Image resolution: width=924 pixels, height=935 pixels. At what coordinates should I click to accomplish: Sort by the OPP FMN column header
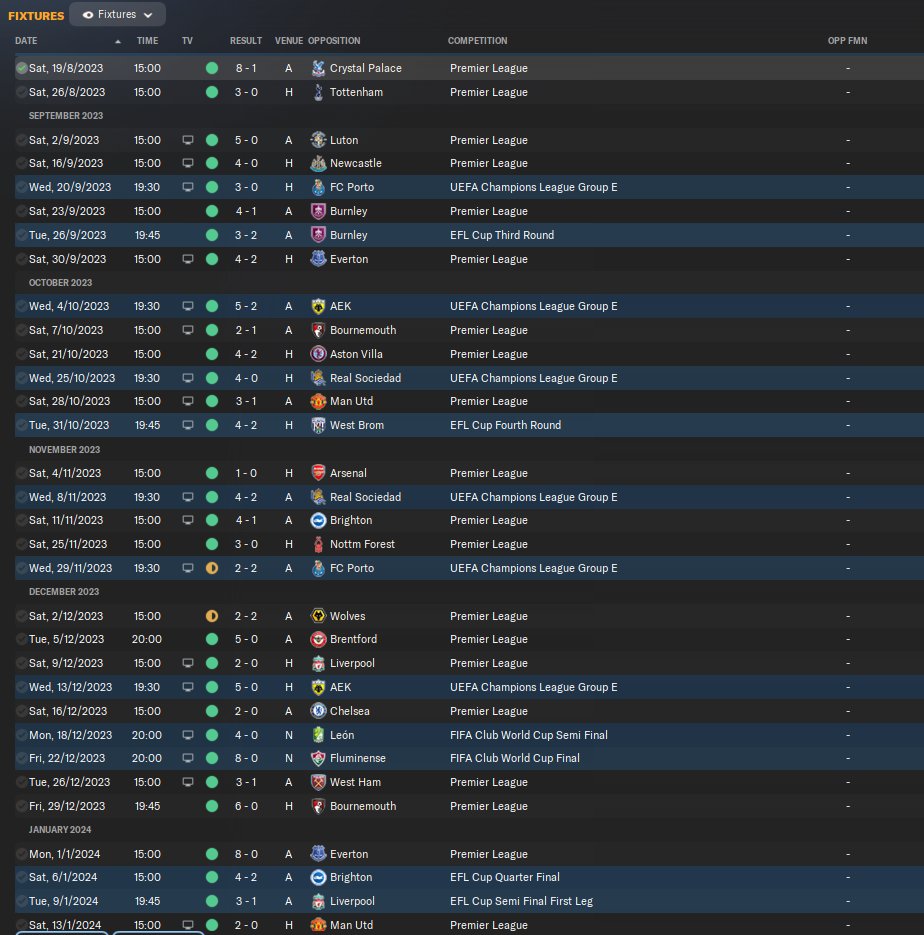847,41
